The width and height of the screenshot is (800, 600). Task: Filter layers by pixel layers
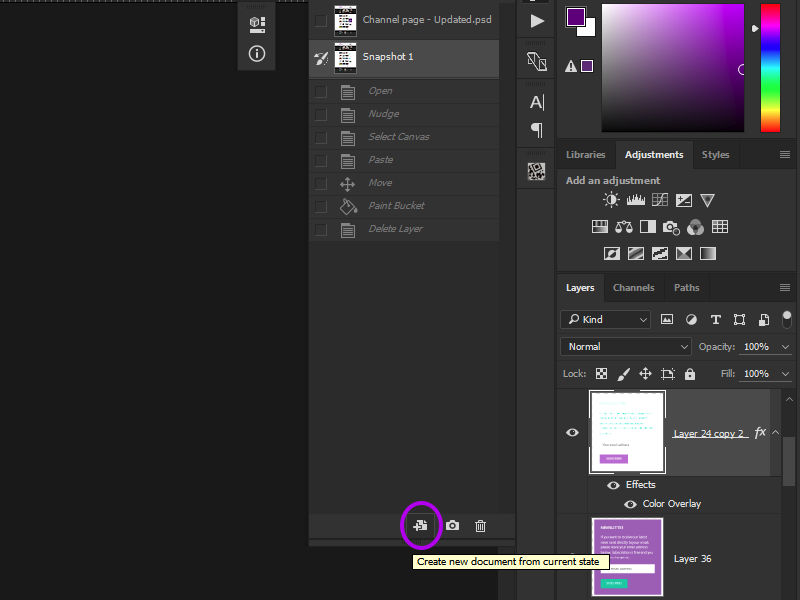667,319
